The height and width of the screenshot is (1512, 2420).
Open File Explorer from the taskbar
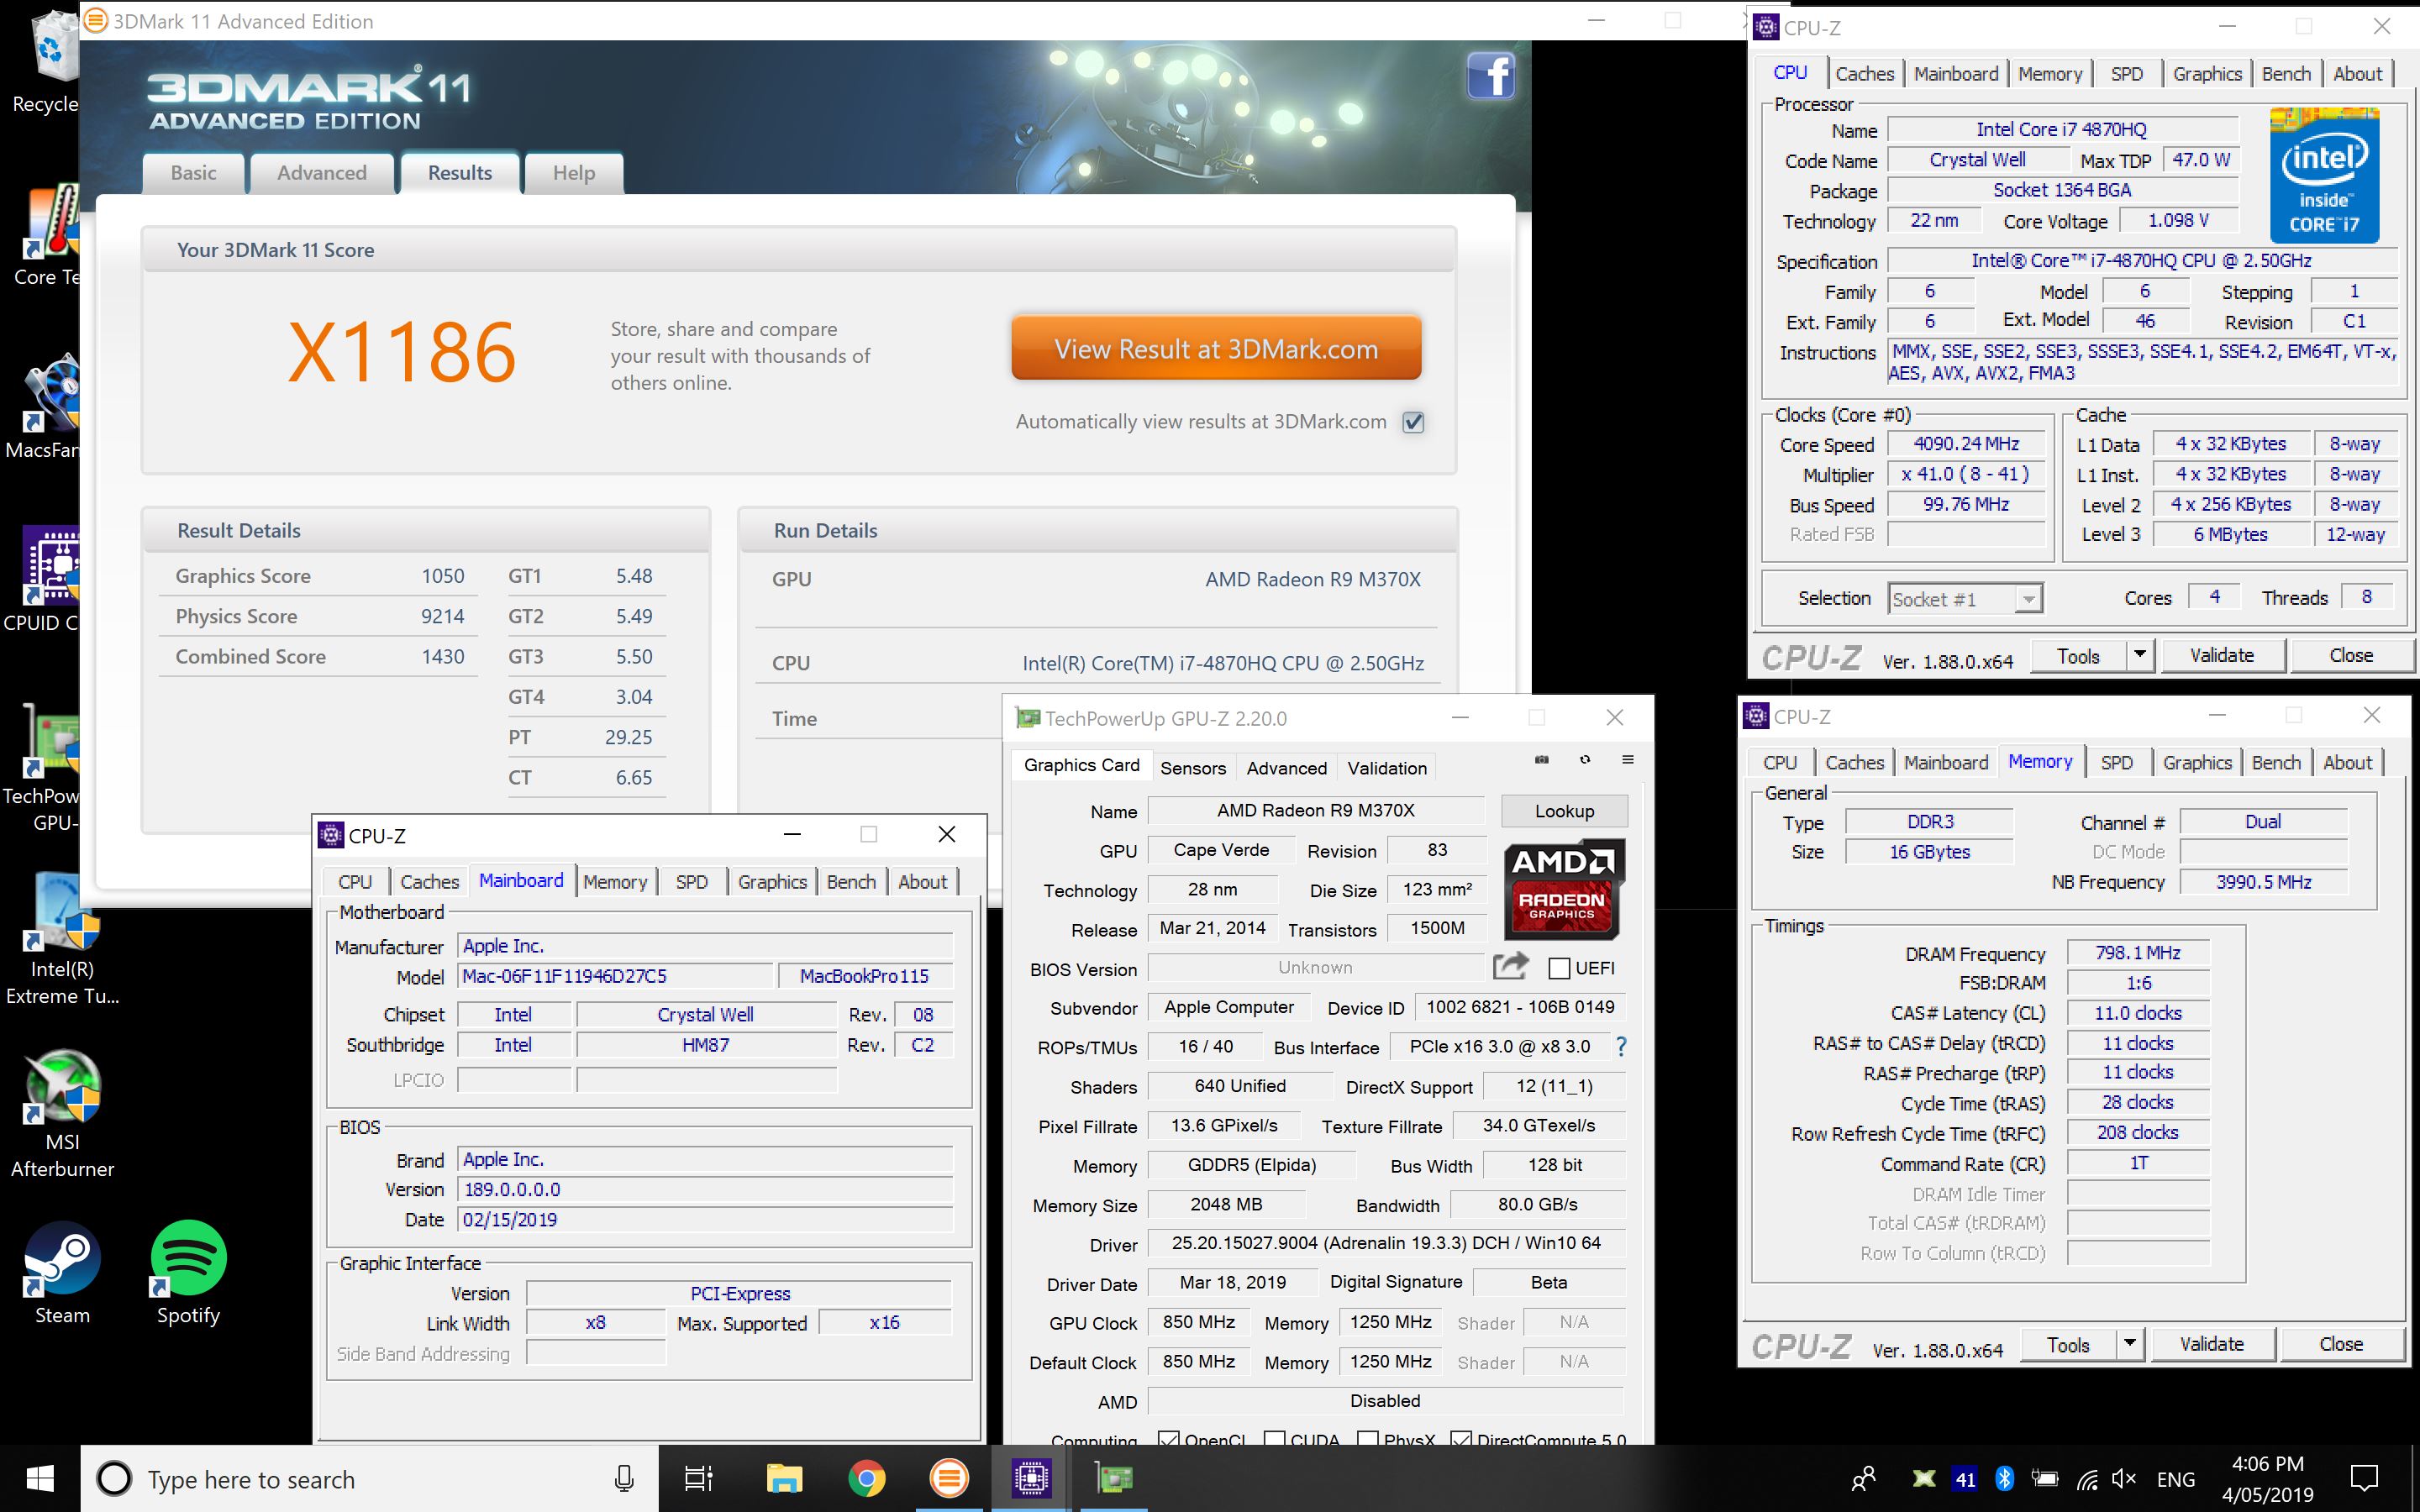tap(784, 1478)
